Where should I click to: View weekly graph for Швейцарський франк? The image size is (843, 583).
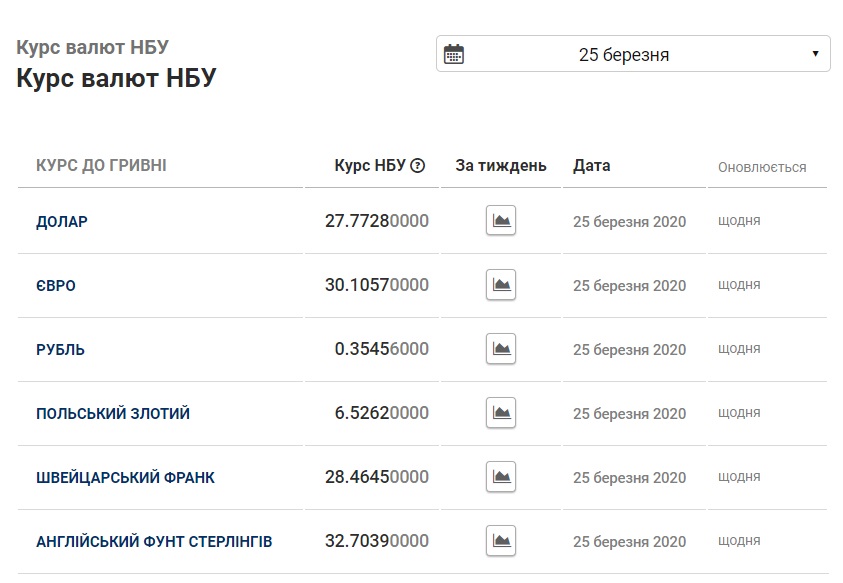coord(501,477)
